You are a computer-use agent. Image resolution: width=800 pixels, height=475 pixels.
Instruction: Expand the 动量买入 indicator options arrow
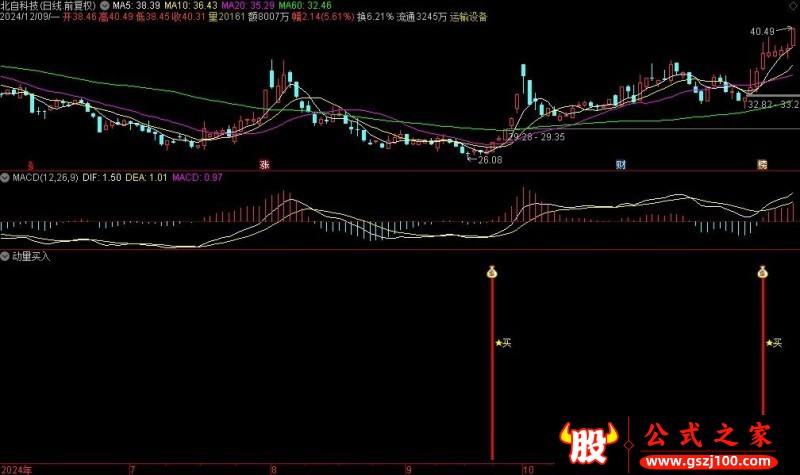[5, 256]
